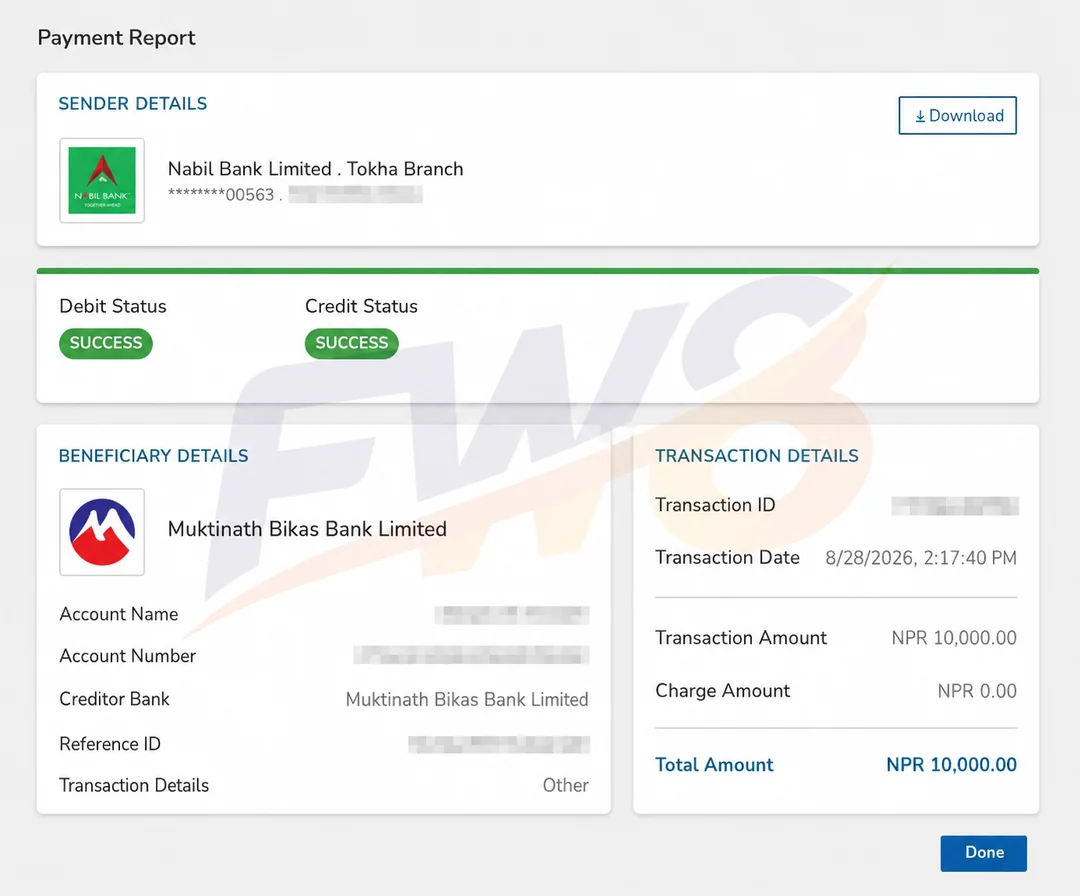The image size is (1080, 896).
Task: Click the 'Reference ID' label
Action: (x=110, y=744)
